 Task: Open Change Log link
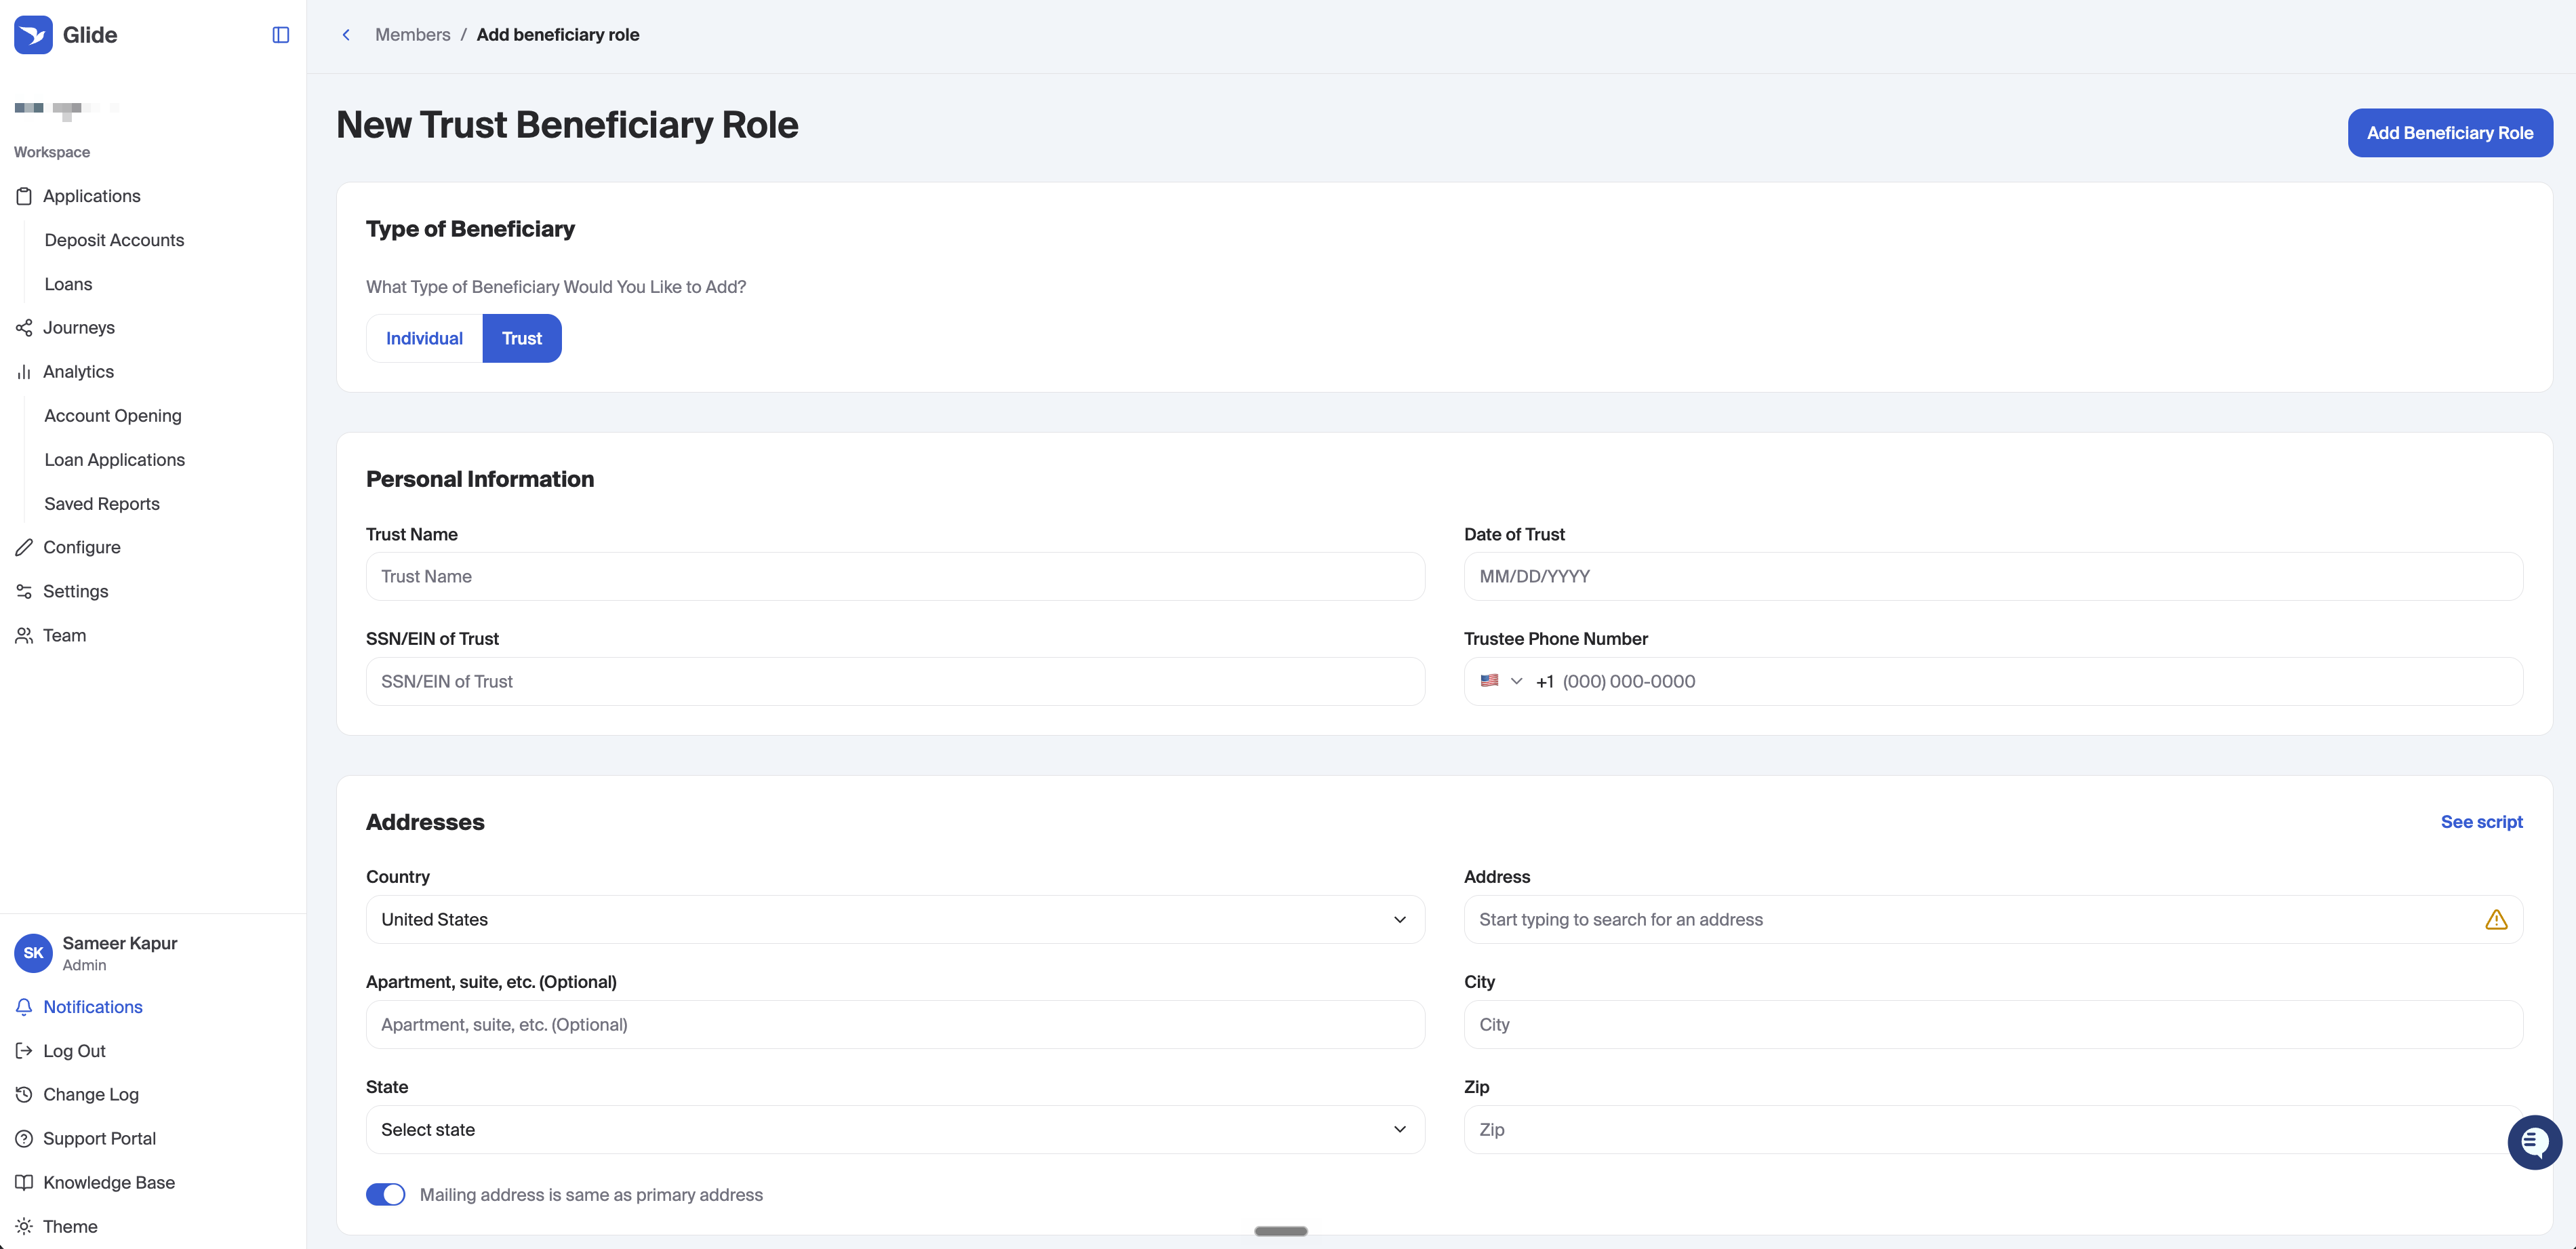[x=91, y=1095]
